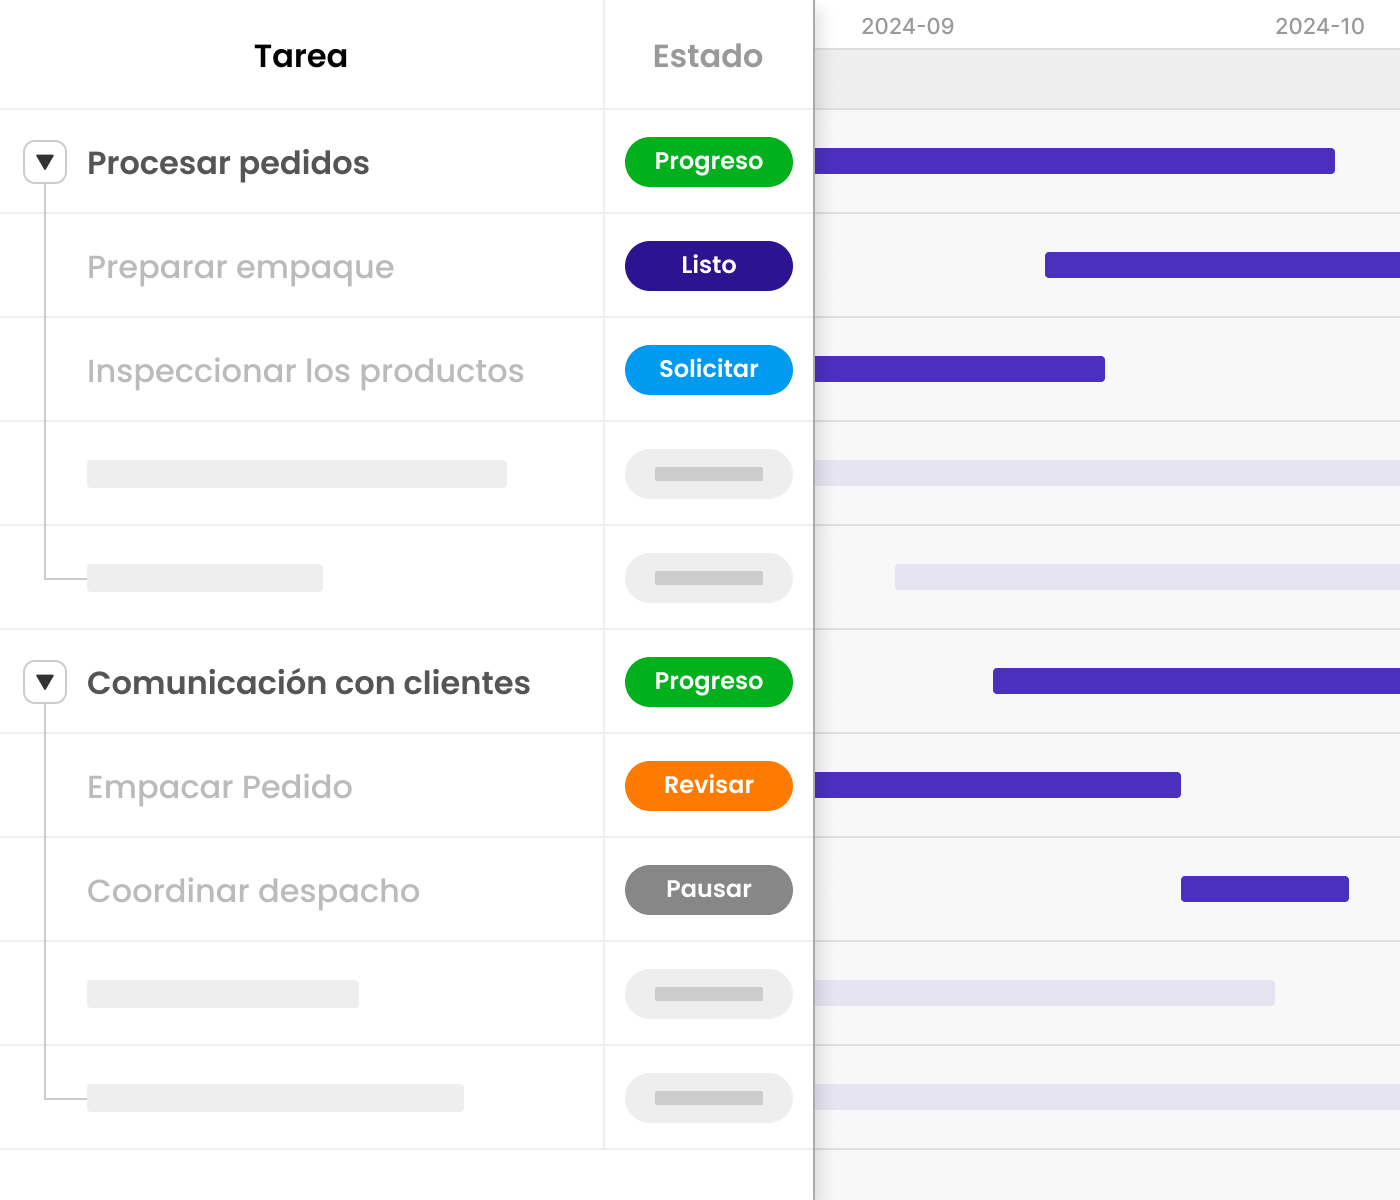The image size is (1400, 1200).
Task: Open the Coordinar despacho task
Action: tap(253, 891)
